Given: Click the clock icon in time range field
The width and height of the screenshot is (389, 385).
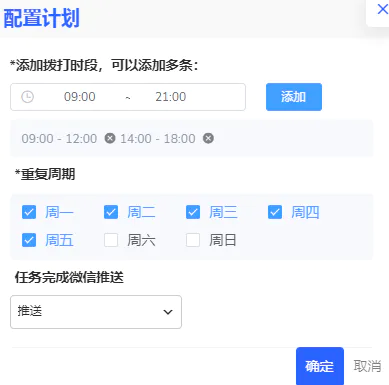Looking at the screenshot, I should click(x=27, y=97).
